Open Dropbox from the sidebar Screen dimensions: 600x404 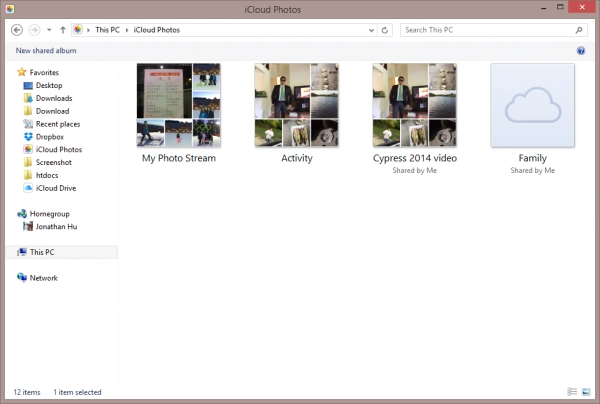[50, 137]
